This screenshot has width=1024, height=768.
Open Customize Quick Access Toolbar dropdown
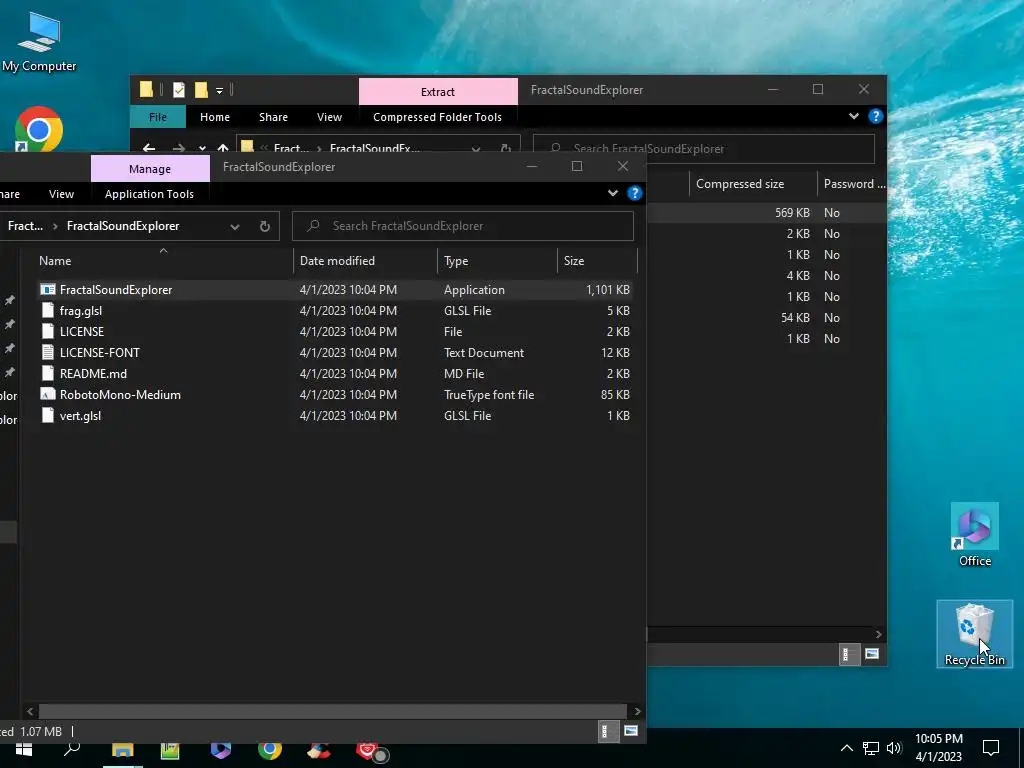219,91
